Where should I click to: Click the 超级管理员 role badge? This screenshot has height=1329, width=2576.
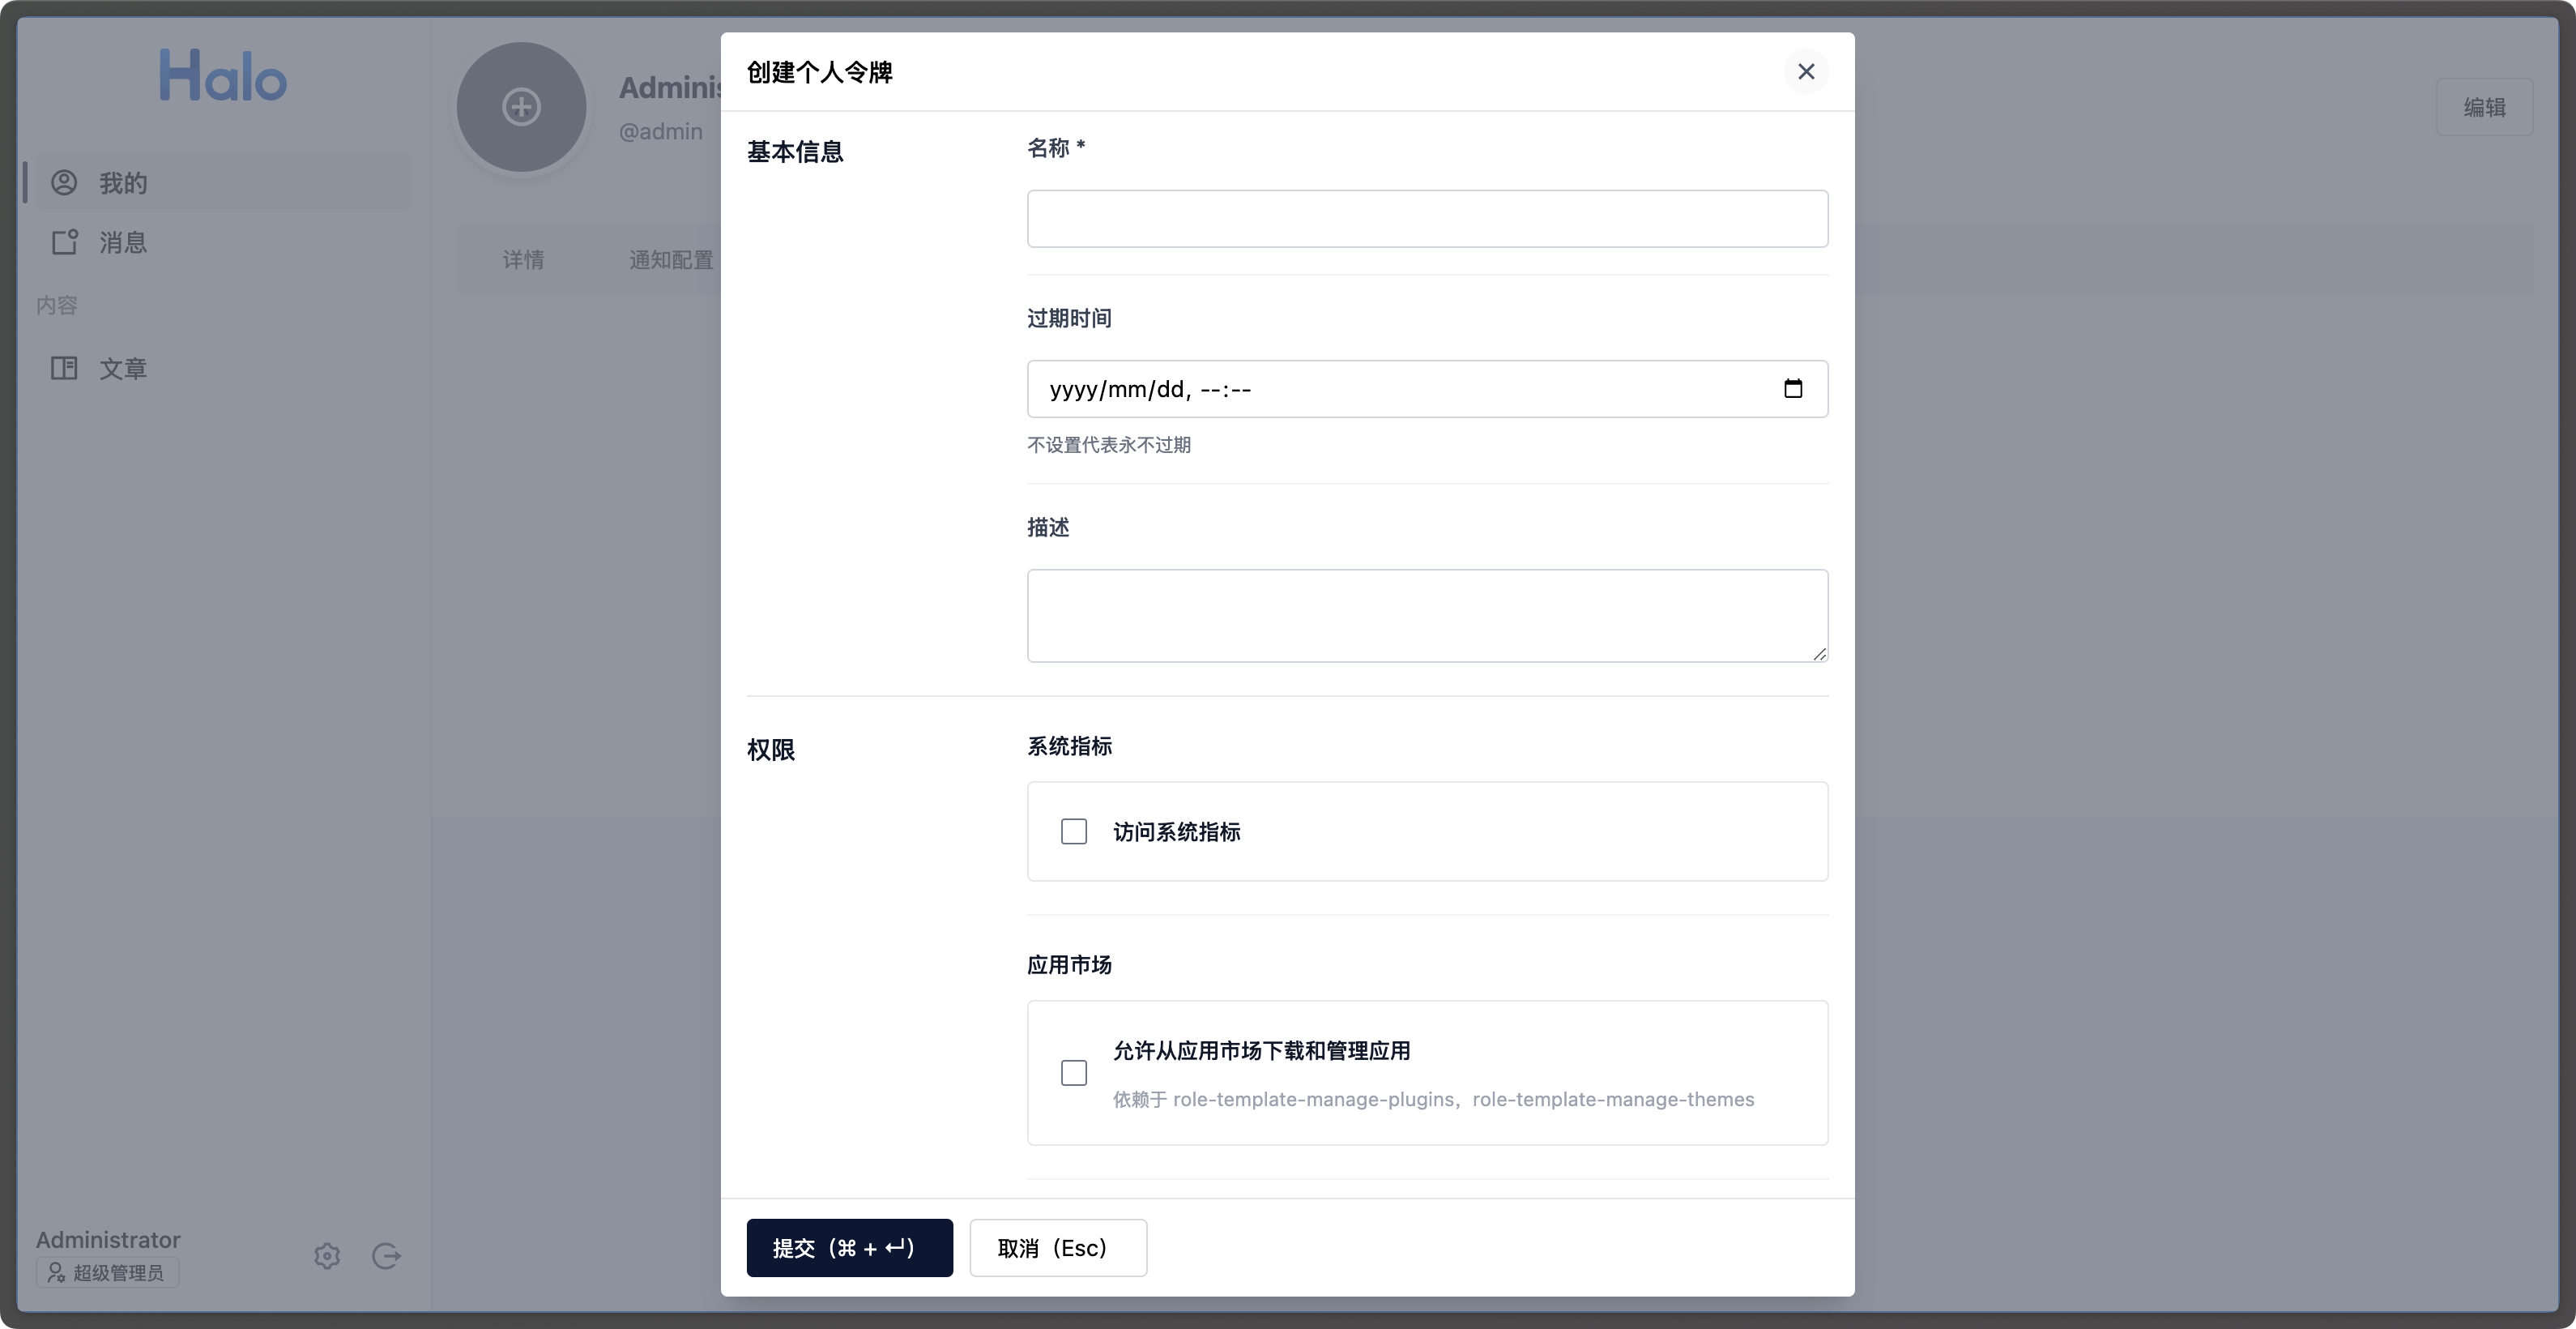tap(106, 1272)
